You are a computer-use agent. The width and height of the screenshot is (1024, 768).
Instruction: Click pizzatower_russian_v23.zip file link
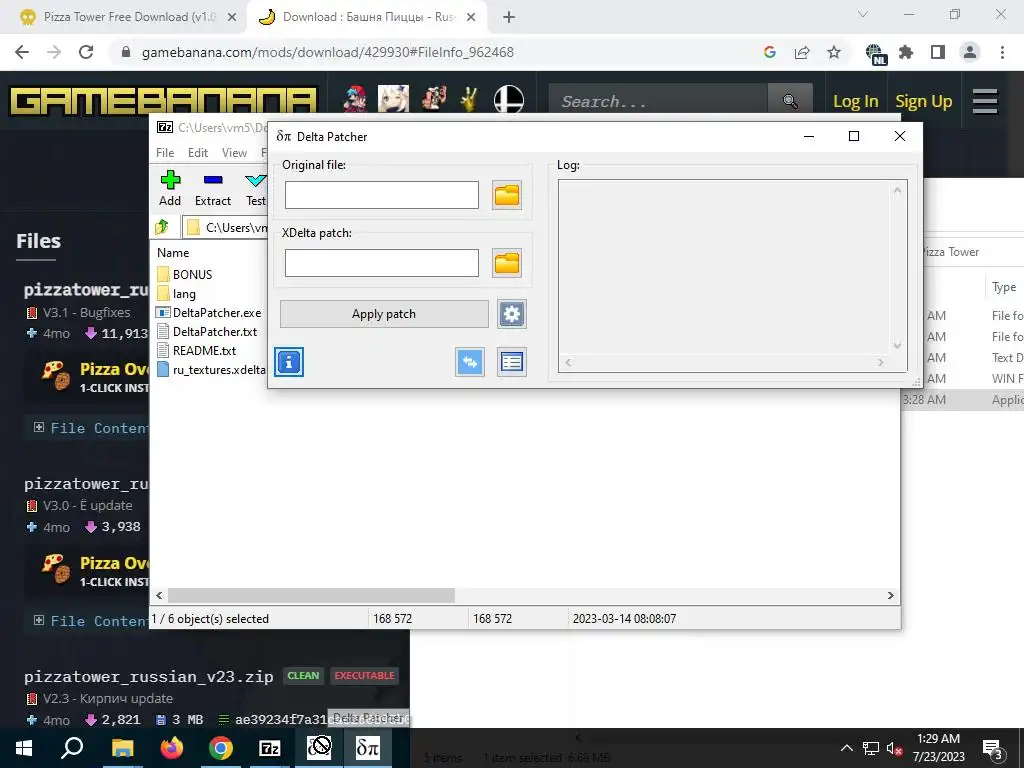[x=148, y=677]
